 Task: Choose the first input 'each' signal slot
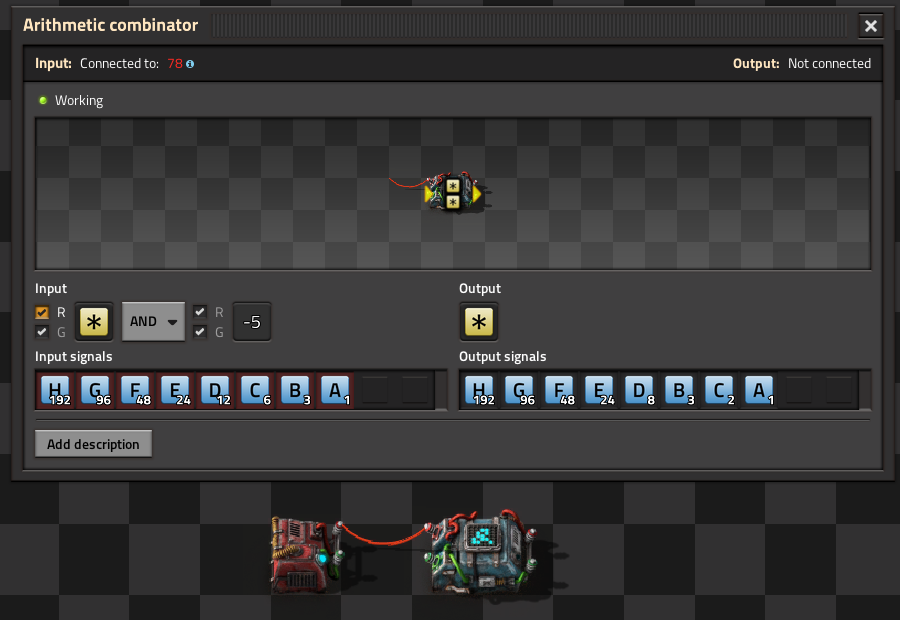tap(94, 321)
